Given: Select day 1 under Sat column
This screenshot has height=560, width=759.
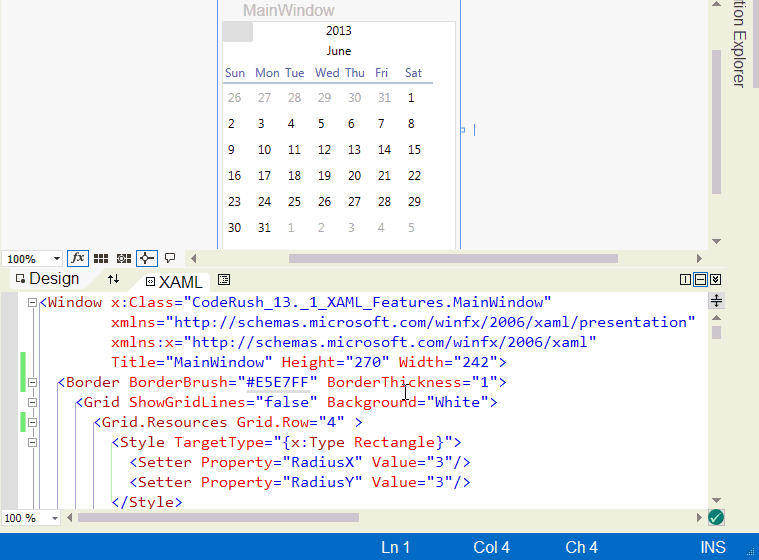Looking at the screenshot, I should [x=411, y=98].
